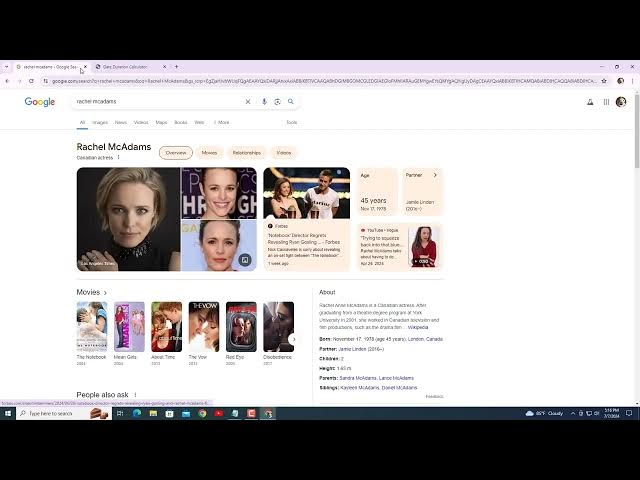This screenshot has height=480, width=640.
Task: Open The Notebook movie poster
Action: (x=92, y=327)
